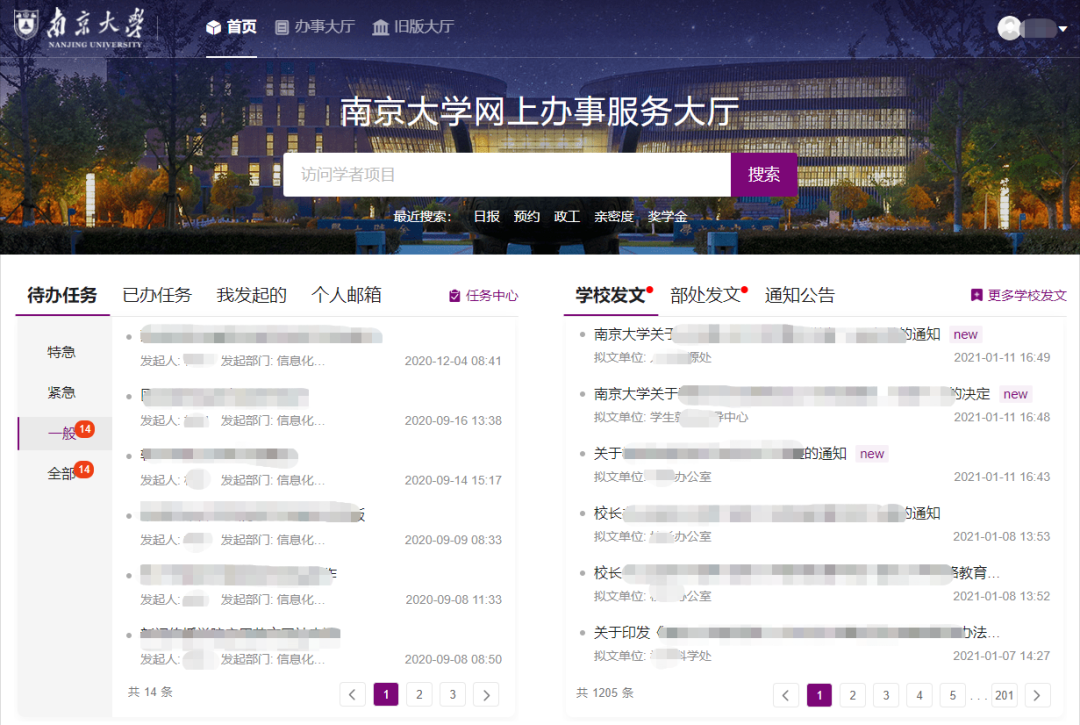The width and height of the screenshot is (1080, 725).
Task: Open document dated 2021-01-11 16:43
Action: [x=814, y=465]
